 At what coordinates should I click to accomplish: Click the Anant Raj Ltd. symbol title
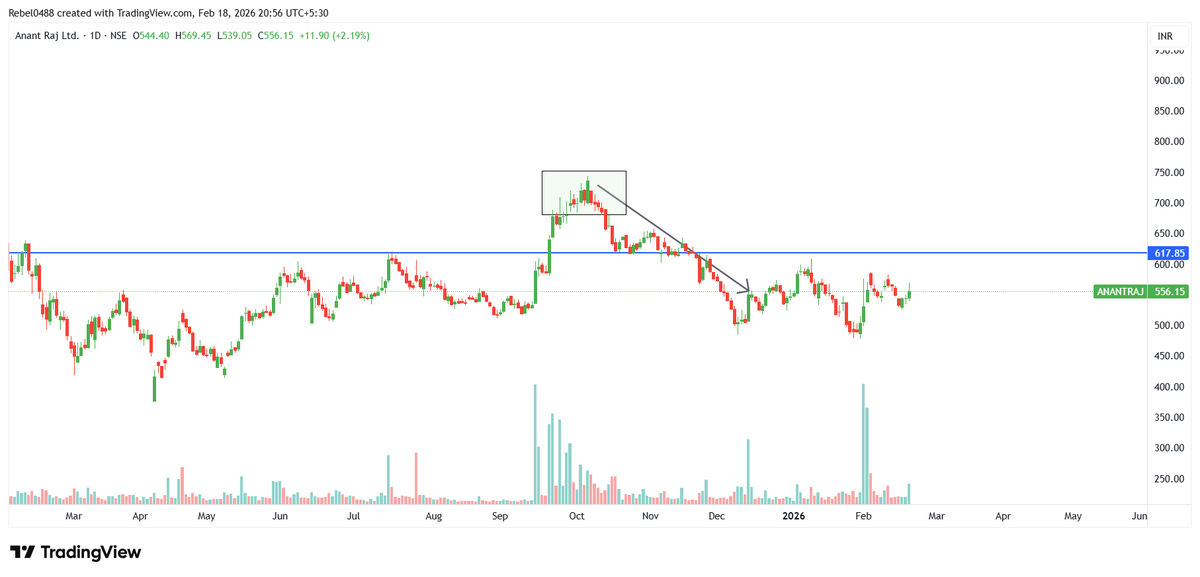(47, 36)
